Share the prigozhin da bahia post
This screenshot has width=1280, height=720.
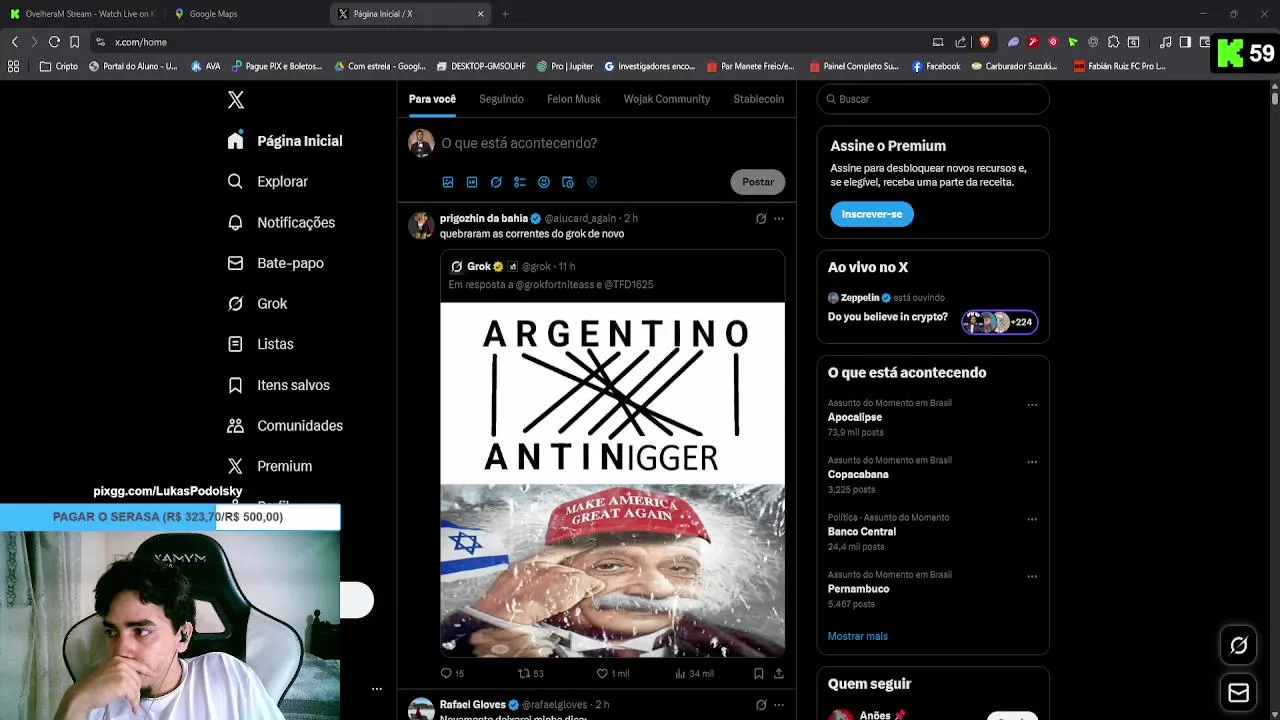click(779, 674)
